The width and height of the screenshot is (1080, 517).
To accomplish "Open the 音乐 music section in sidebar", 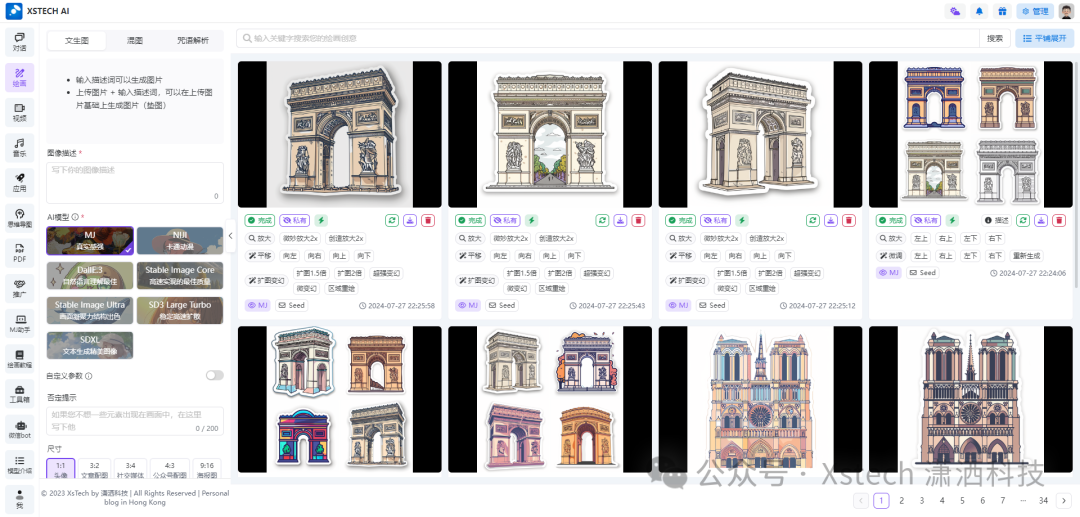I will [19, 147].
